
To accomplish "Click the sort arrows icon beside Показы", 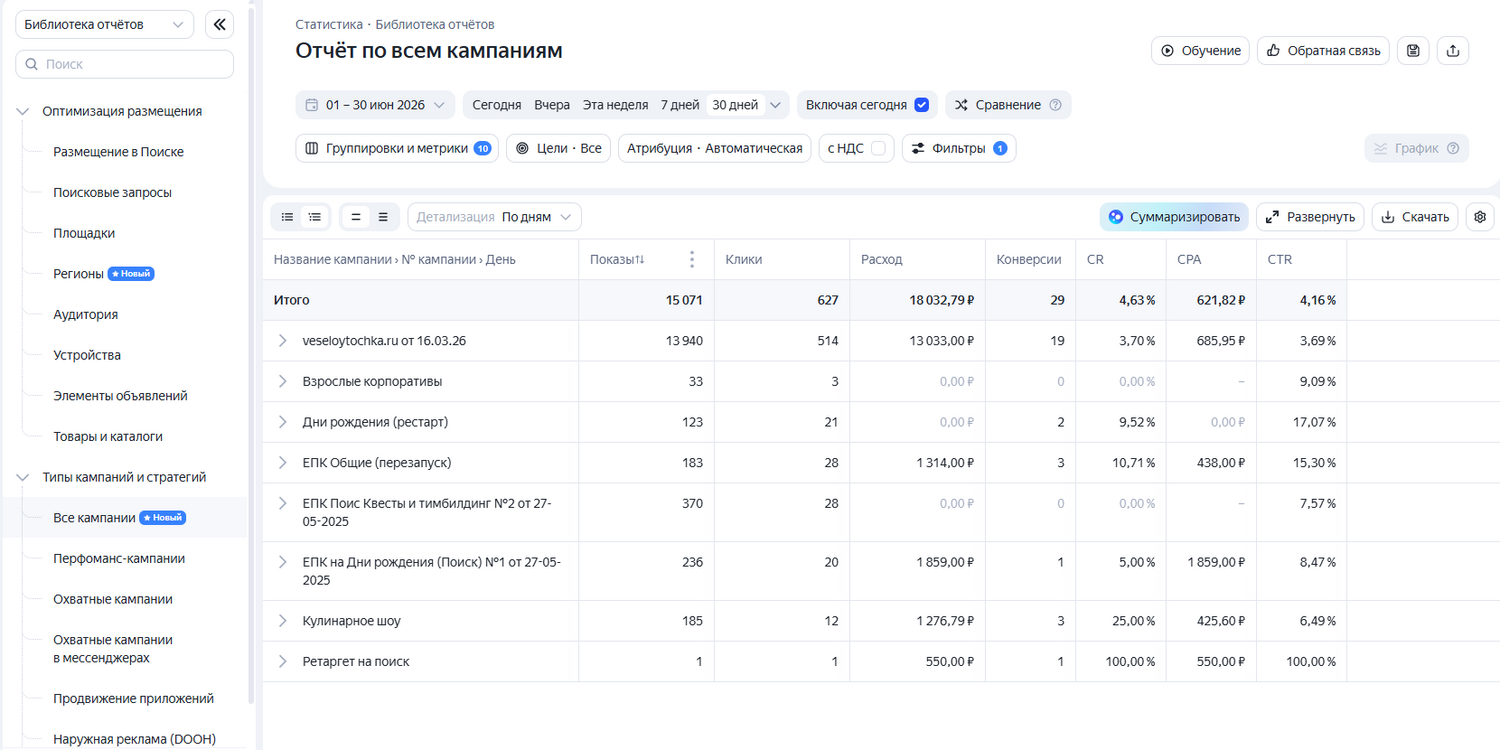I will 640,260.
